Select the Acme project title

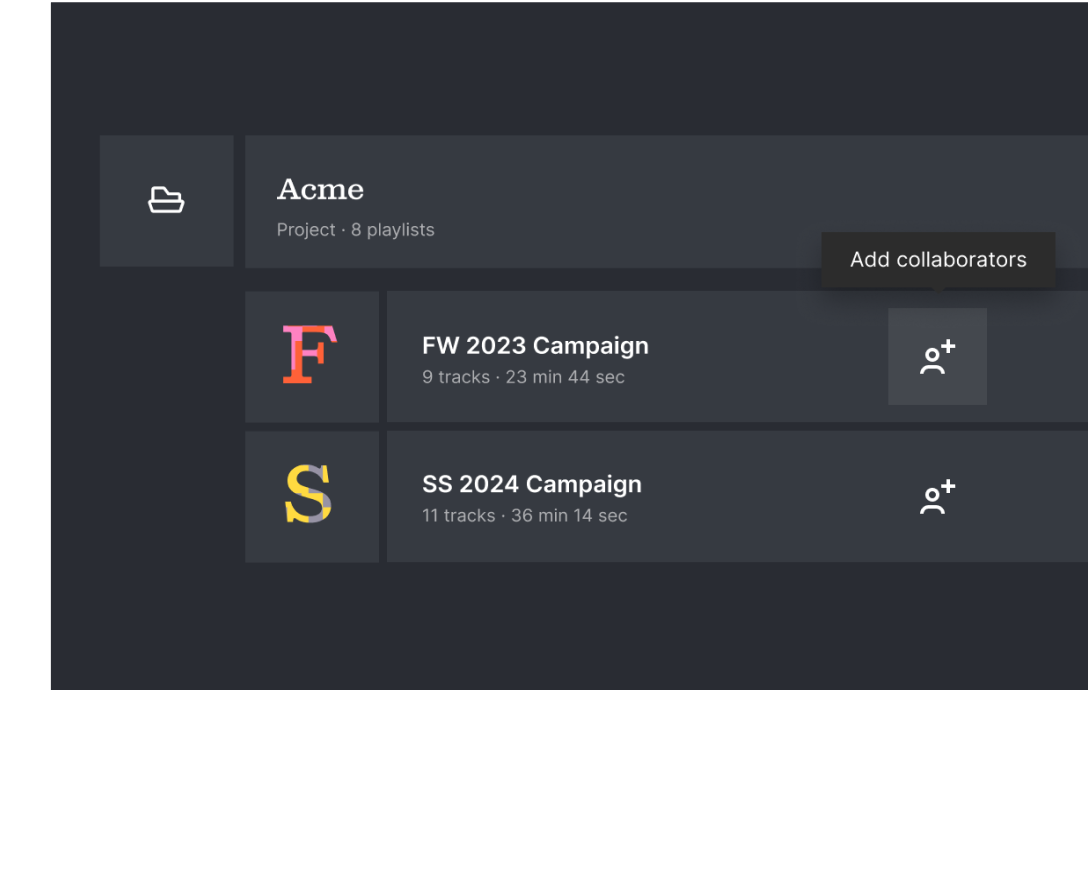coord(320,189)
